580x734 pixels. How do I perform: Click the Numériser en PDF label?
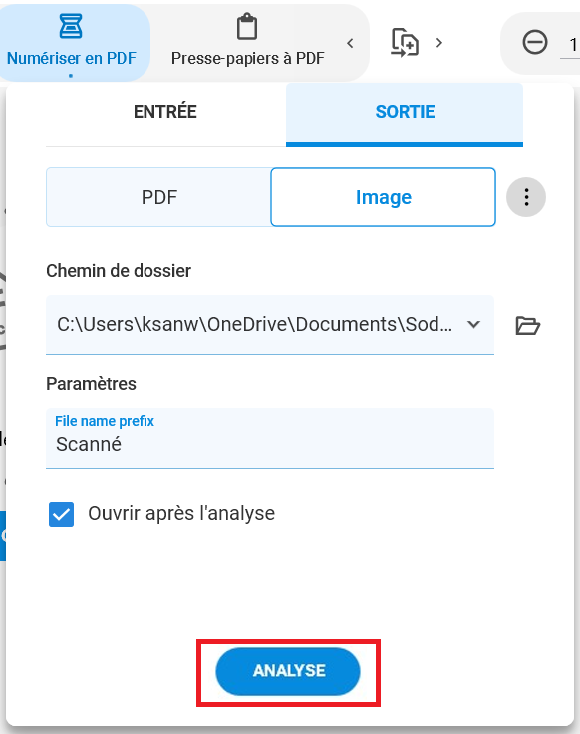[72, 59]
